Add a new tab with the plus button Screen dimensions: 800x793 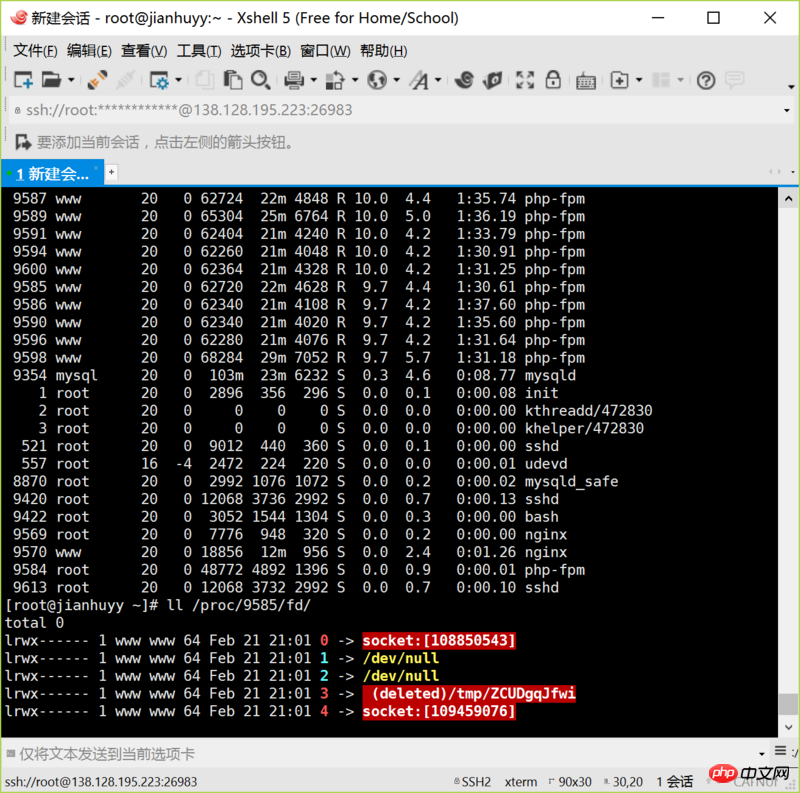pyautogui.click(x=111, y=172)
